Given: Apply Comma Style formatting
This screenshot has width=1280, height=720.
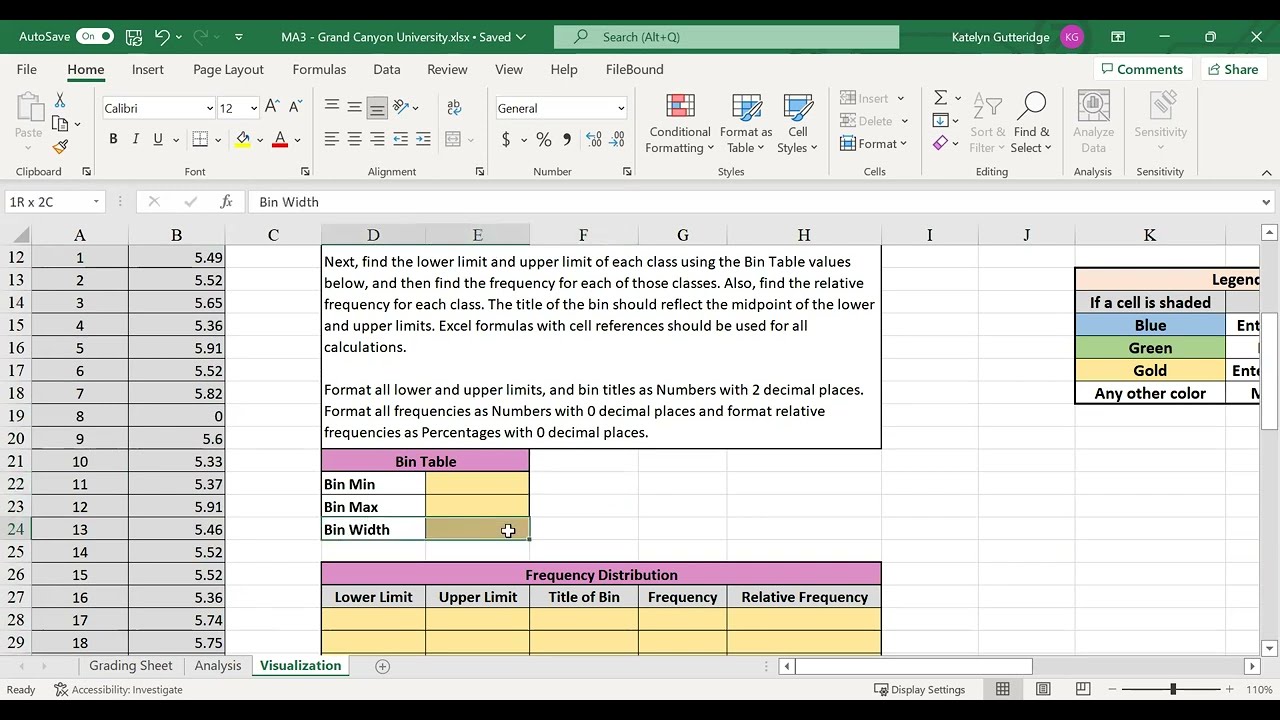Looking at the screenshot, I should pyautogui.click(x=567, y=140).
